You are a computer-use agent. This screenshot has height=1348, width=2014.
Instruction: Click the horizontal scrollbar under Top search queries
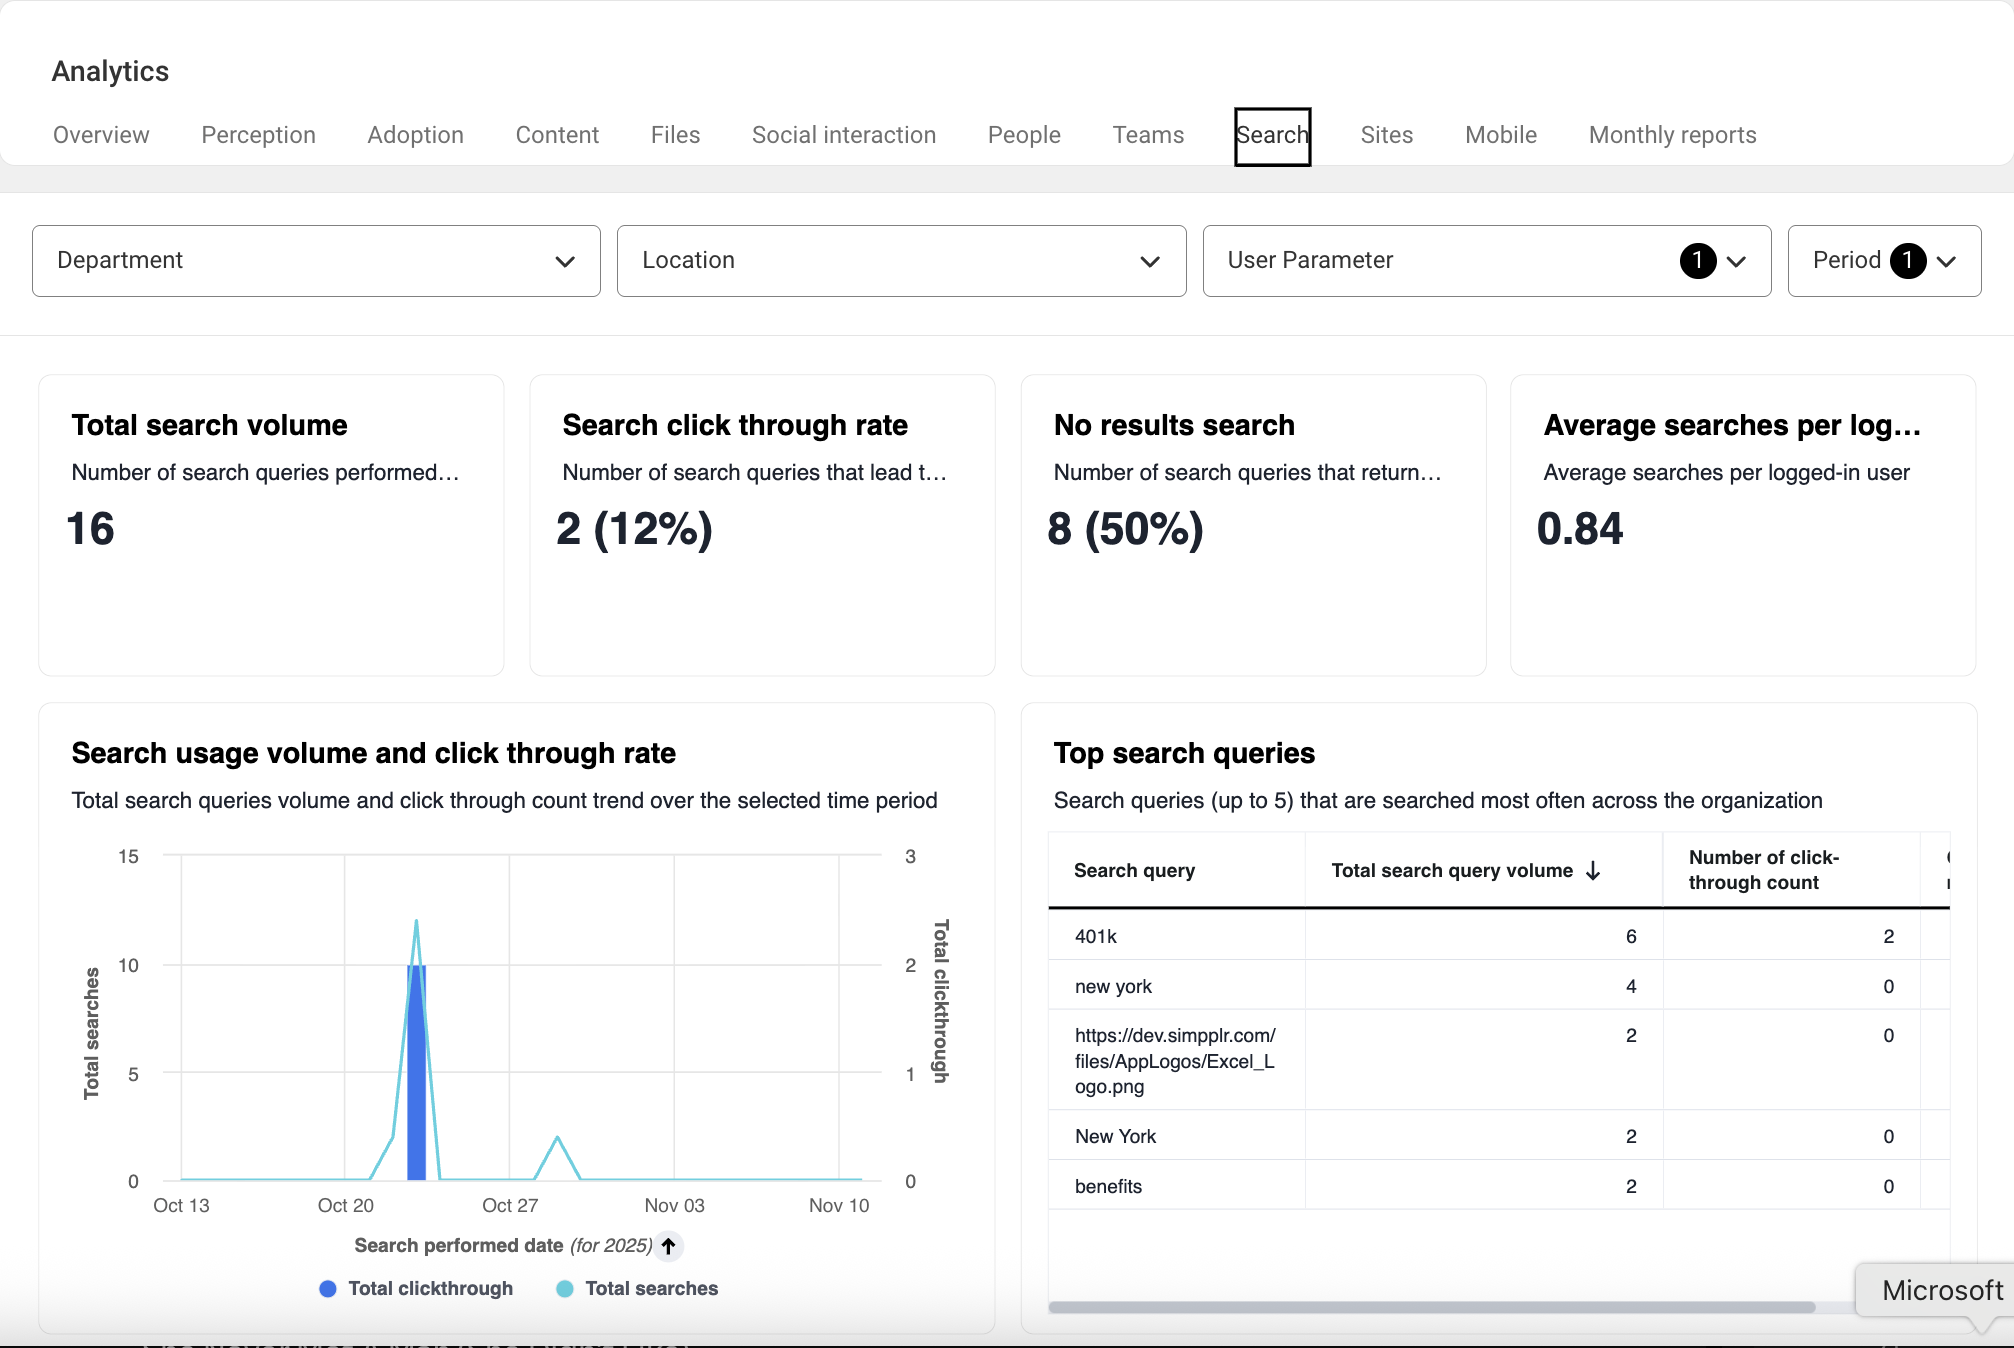click(x=1430, y=1307)
